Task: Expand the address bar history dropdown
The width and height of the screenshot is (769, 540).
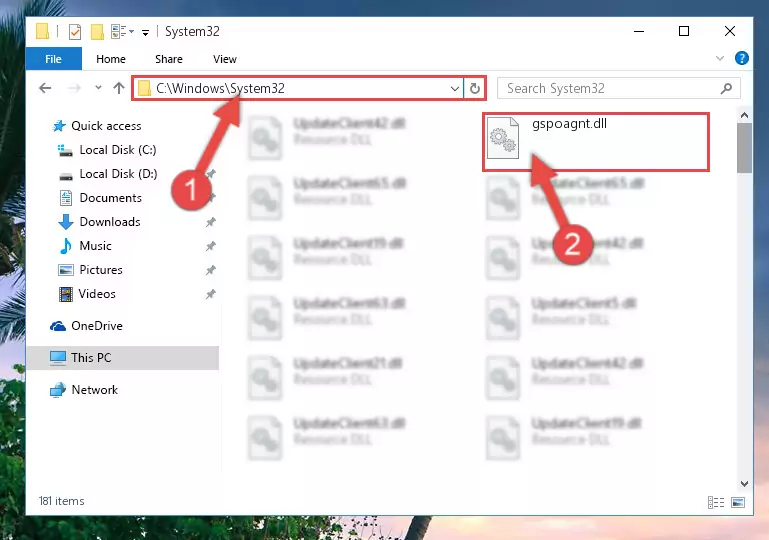Action: [455, 89]
